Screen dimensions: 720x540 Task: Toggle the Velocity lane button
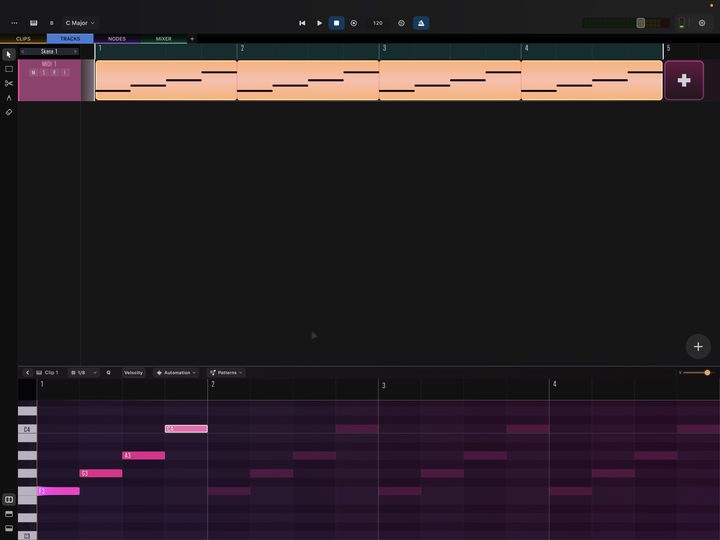pyautogui.click(x=133, y=372)
